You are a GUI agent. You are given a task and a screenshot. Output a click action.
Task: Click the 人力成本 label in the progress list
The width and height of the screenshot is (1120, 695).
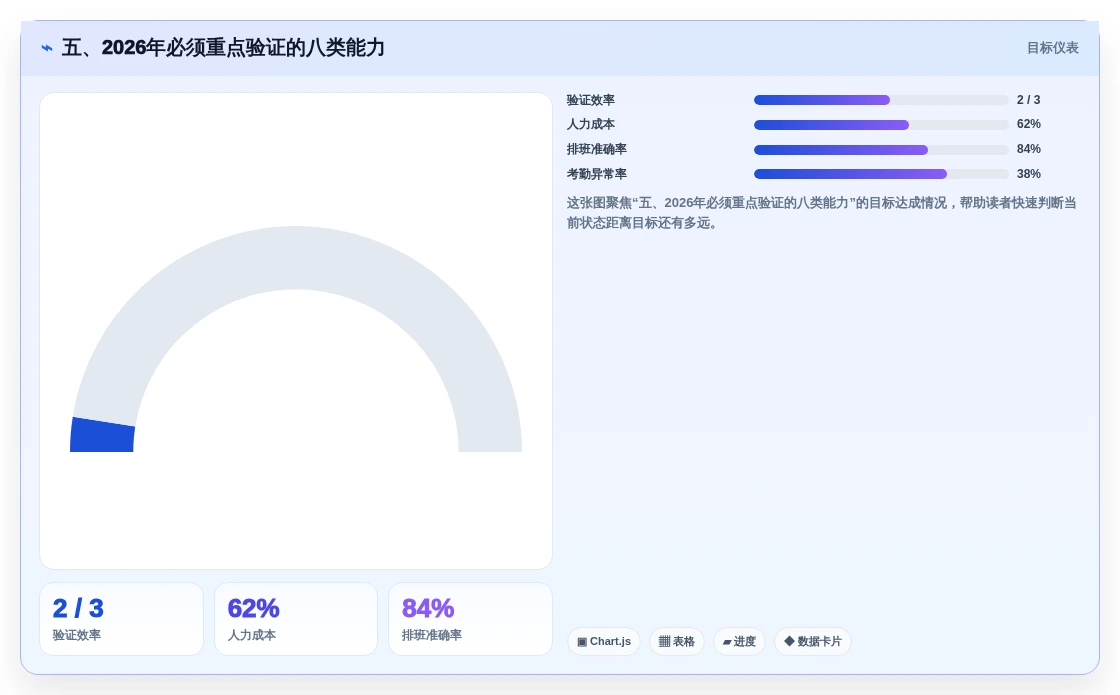point(591,124)
